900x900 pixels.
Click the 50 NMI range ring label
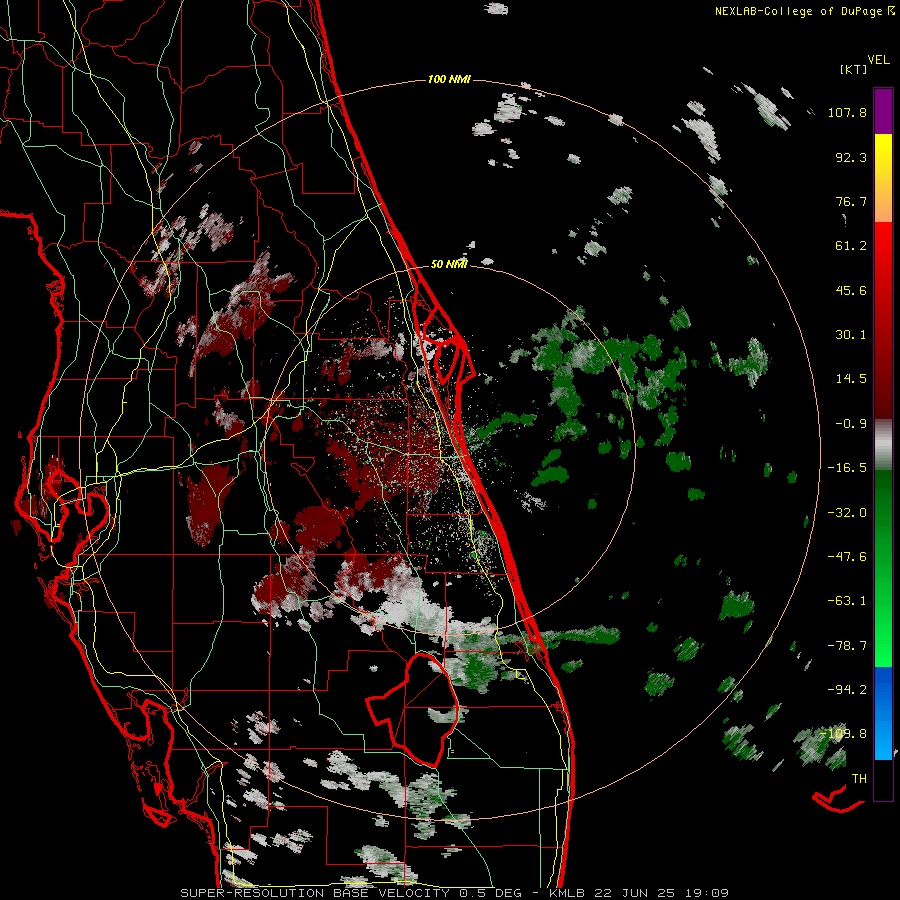coord(449,264)
